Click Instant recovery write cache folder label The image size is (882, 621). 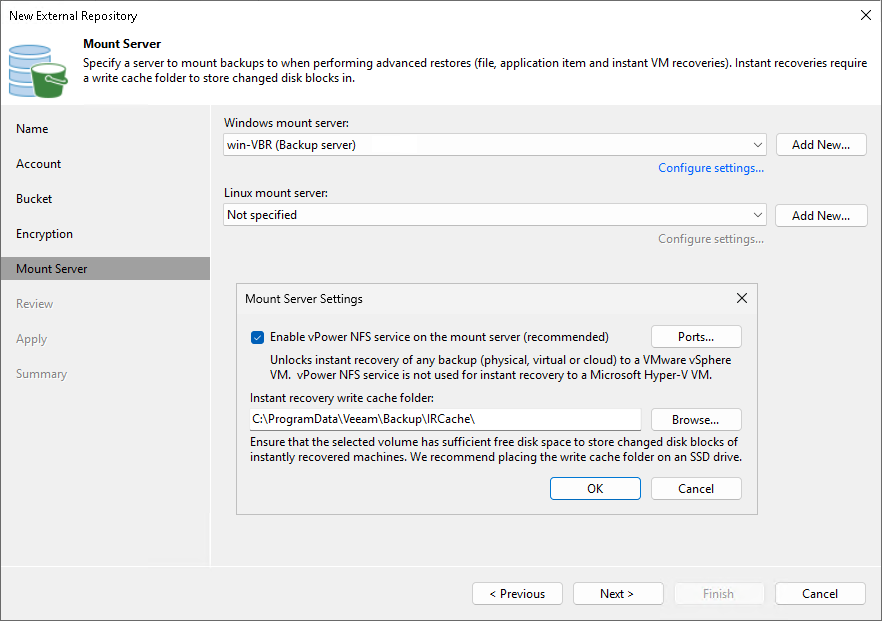pos(342,398)
